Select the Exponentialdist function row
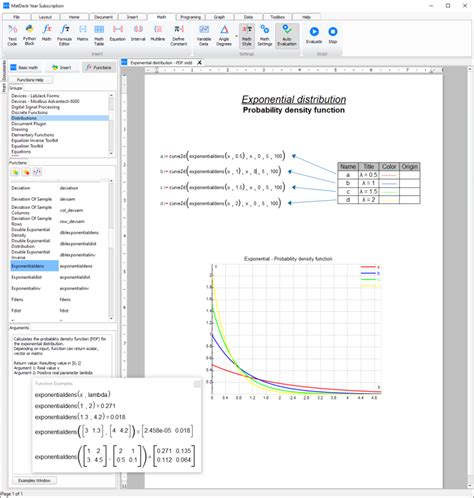Screen dimensions: 474x498 point(59,277)
